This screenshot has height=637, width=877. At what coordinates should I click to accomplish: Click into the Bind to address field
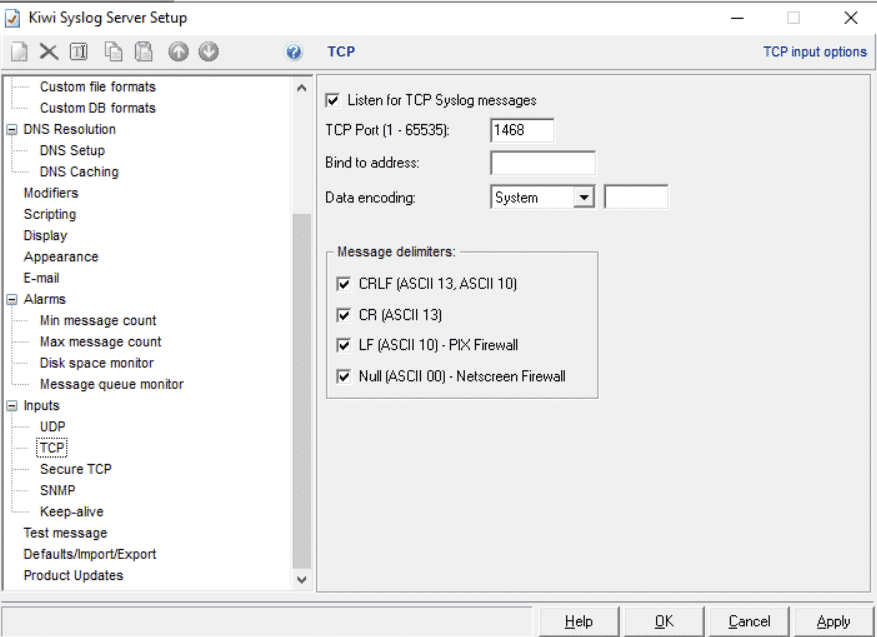(542, 164)
